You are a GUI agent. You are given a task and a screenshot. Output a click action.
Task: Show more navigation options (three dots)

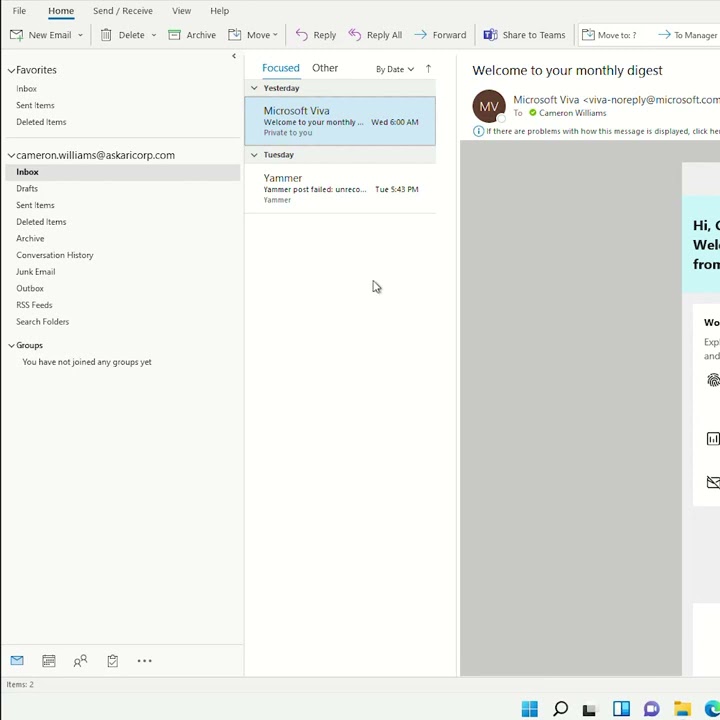144,661
